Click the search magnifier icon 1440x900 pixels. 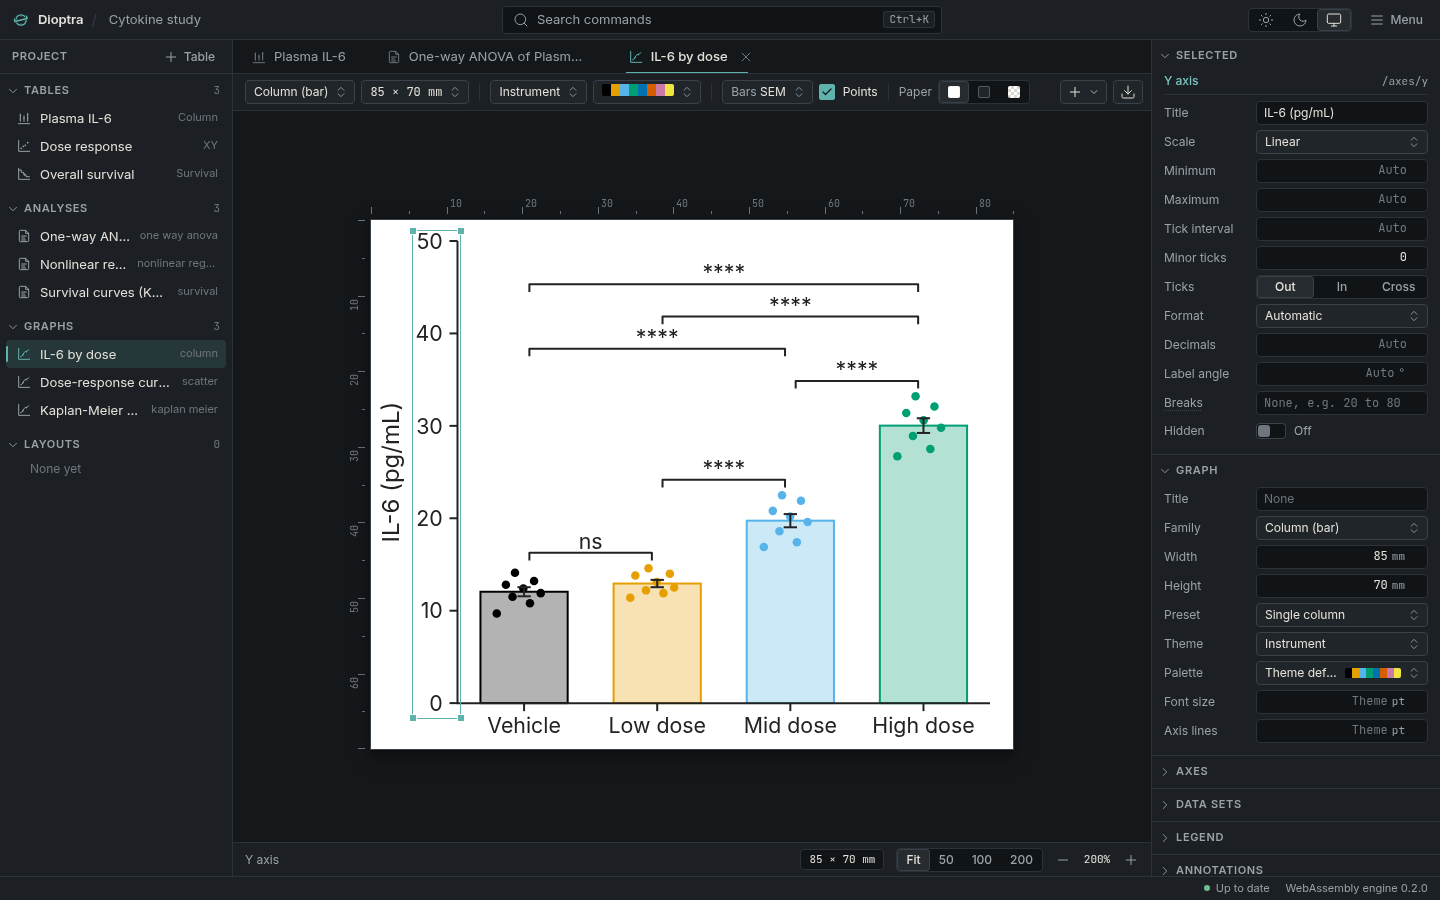click(x=521, y=20)
